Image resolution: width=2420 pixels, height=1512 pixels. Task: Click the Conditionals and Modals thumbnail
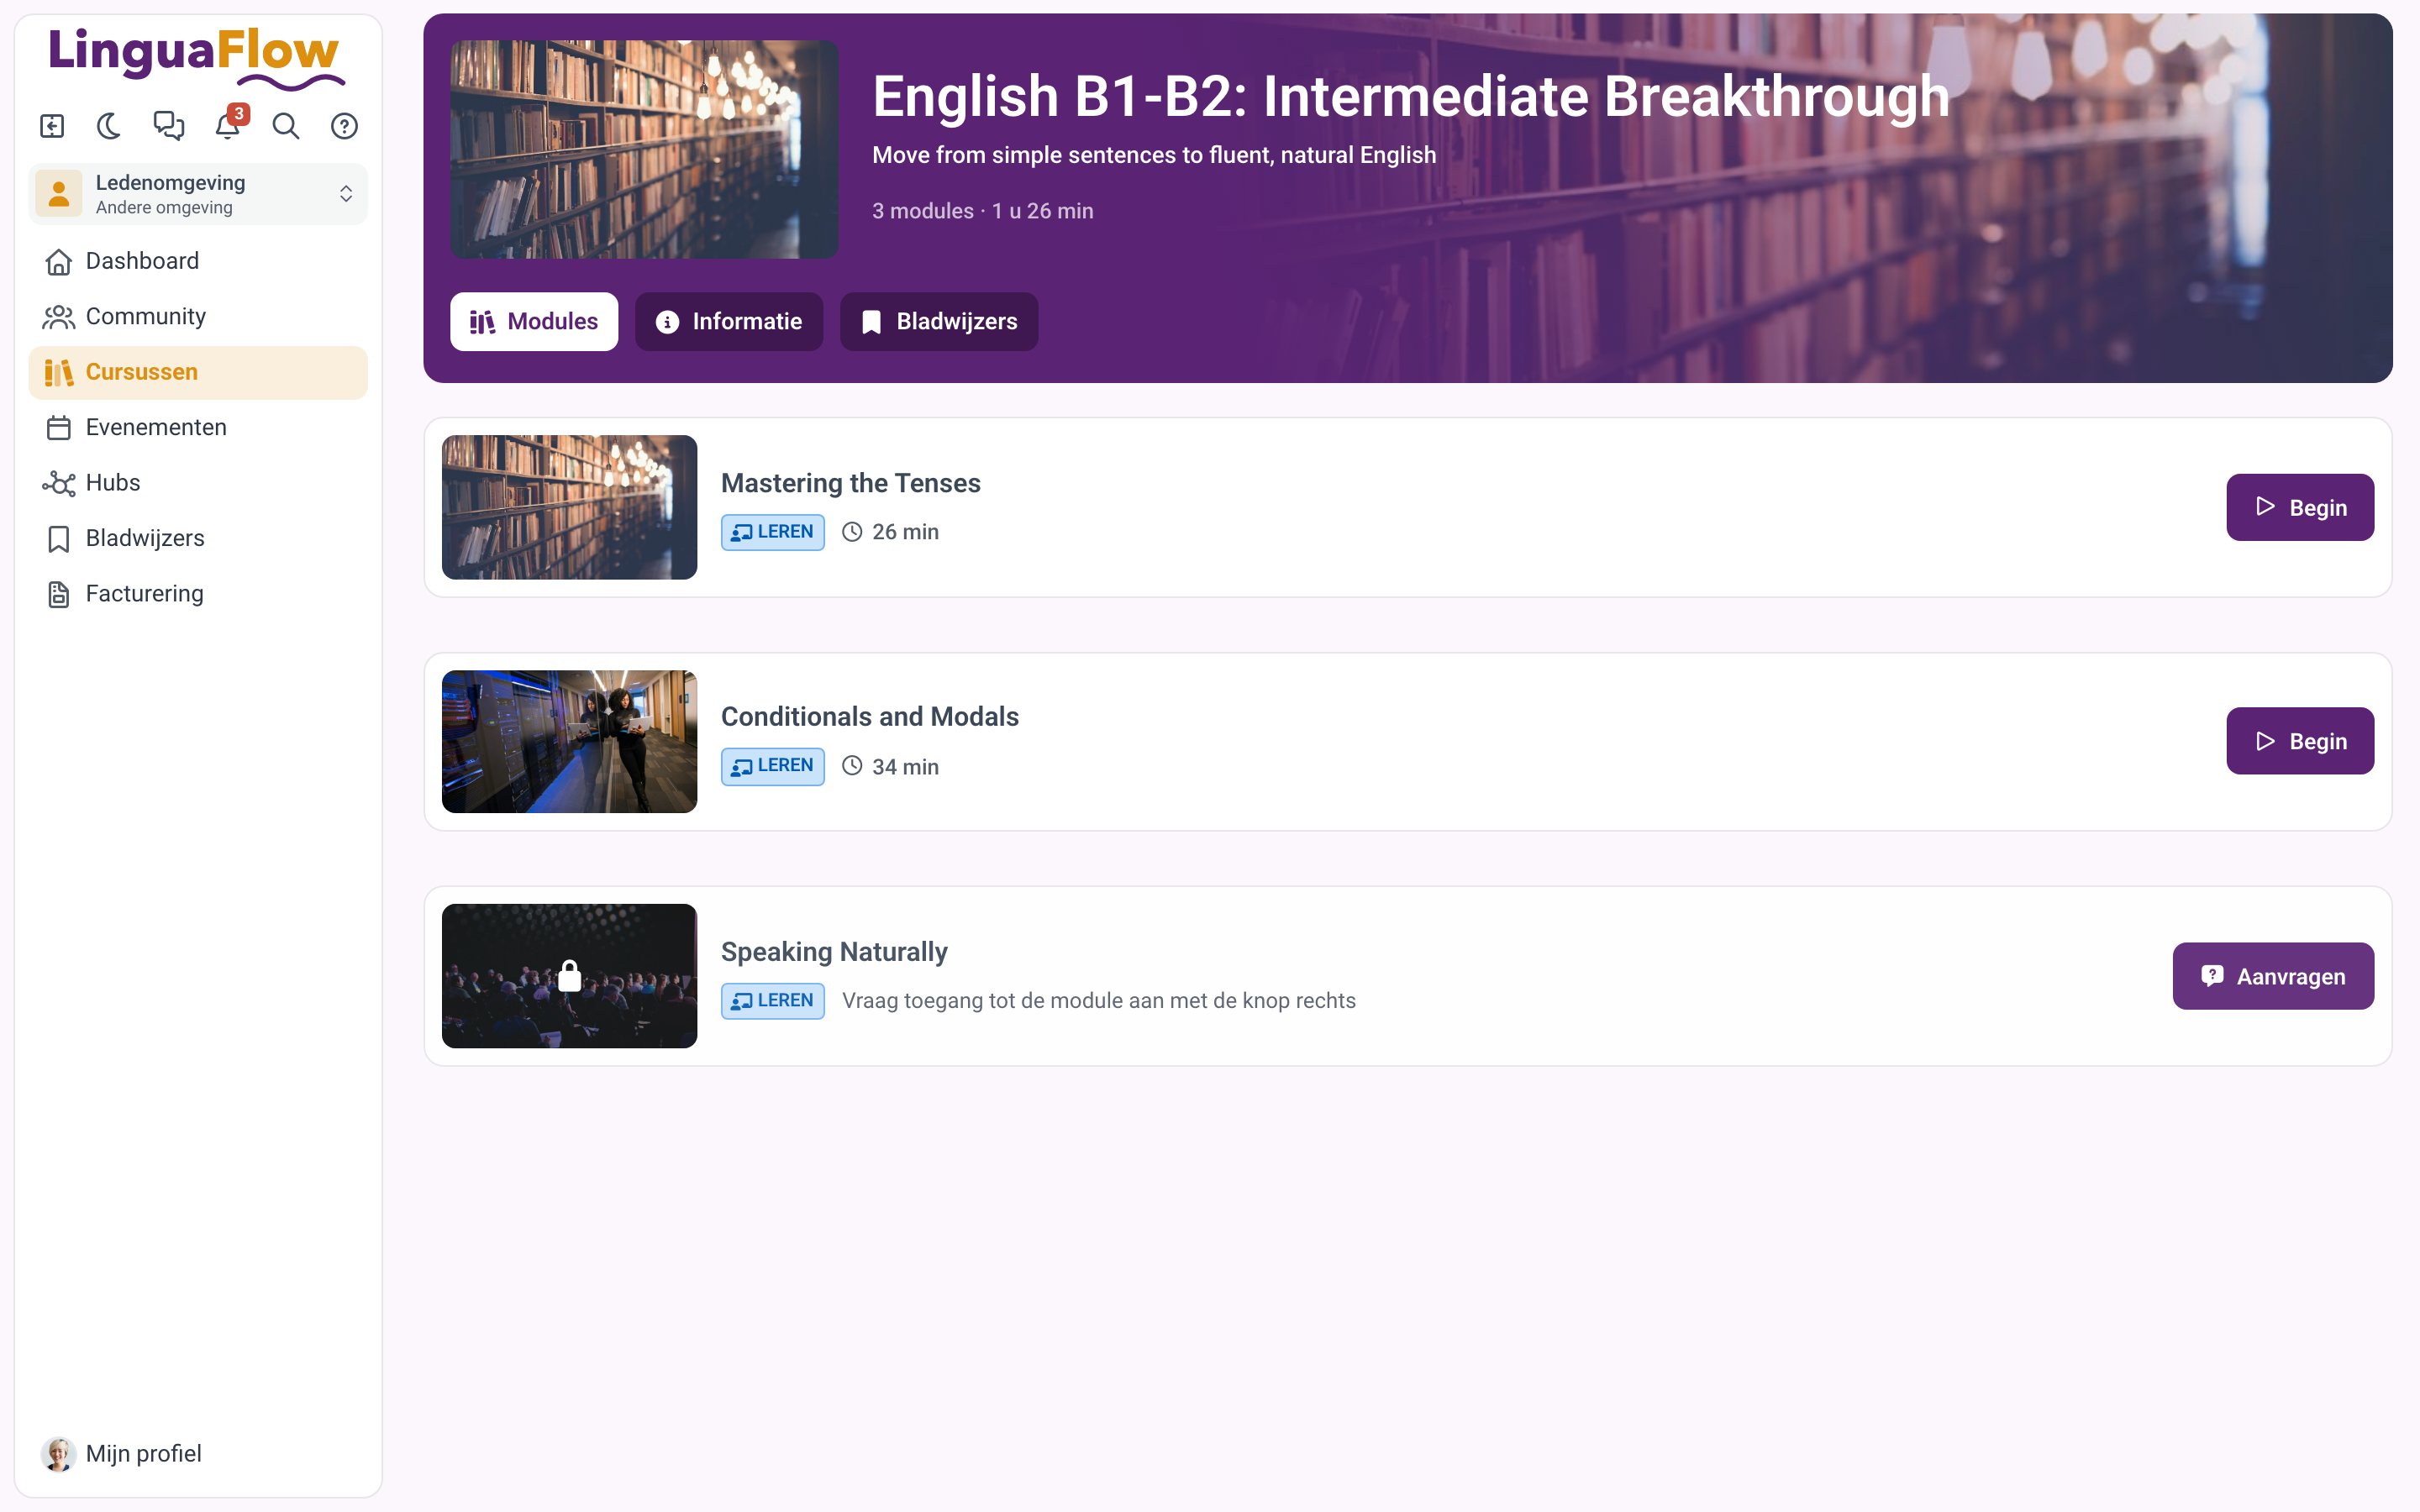point(569,741)
